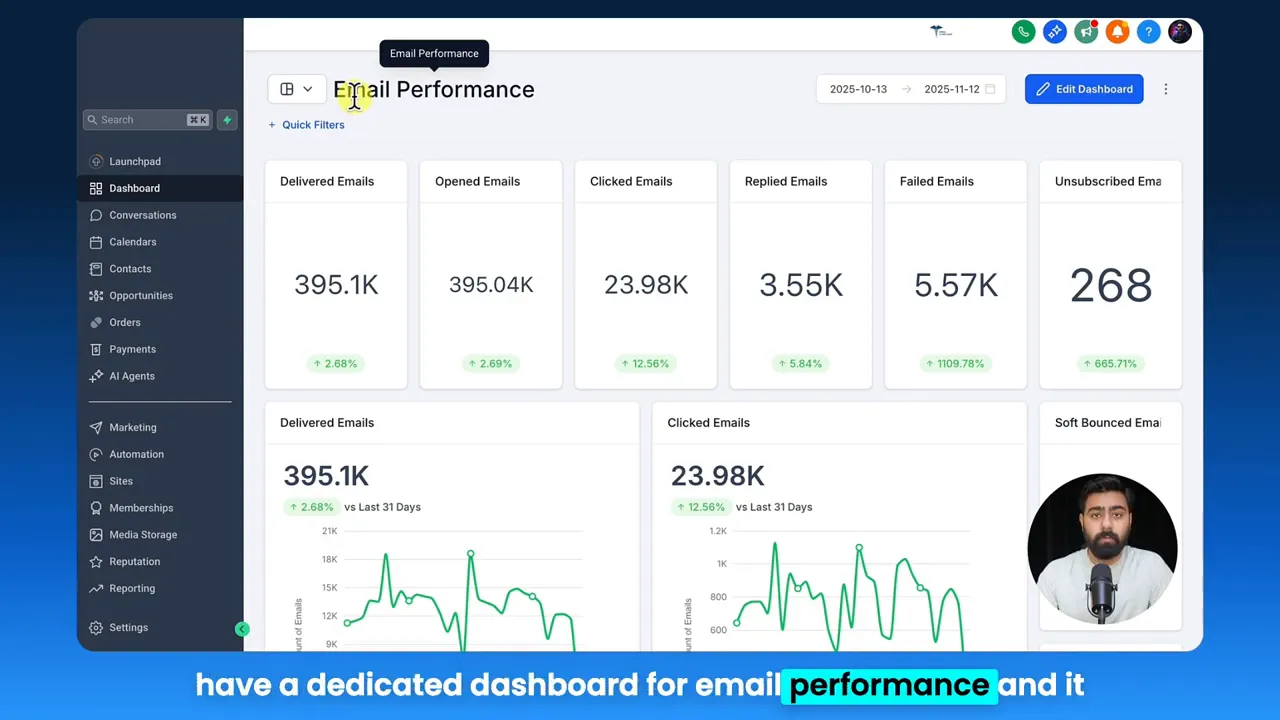Open the three-dot overflow menu beside Edit Dashboard
This screenshot has height=720, width=1280.
(x=1166, y=89)
